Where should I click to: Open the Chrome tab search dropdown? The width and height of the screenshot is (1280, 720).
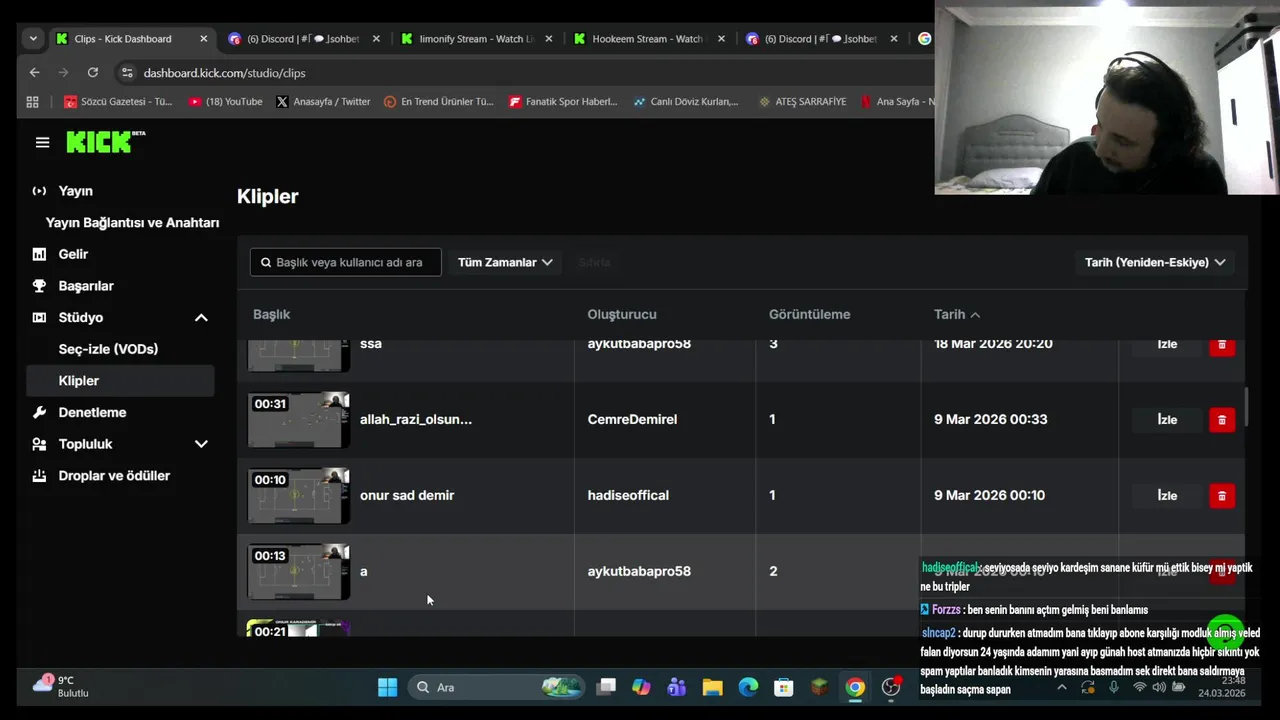33,39
